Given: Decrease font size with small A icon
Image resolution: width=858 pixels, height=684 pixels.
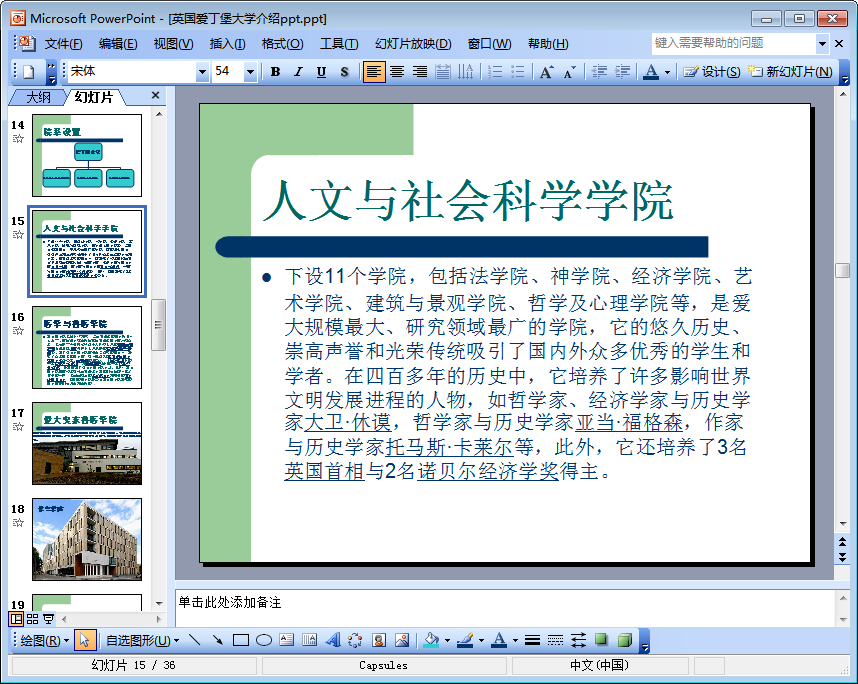Looking at the screenshot, I should [569, 72].
